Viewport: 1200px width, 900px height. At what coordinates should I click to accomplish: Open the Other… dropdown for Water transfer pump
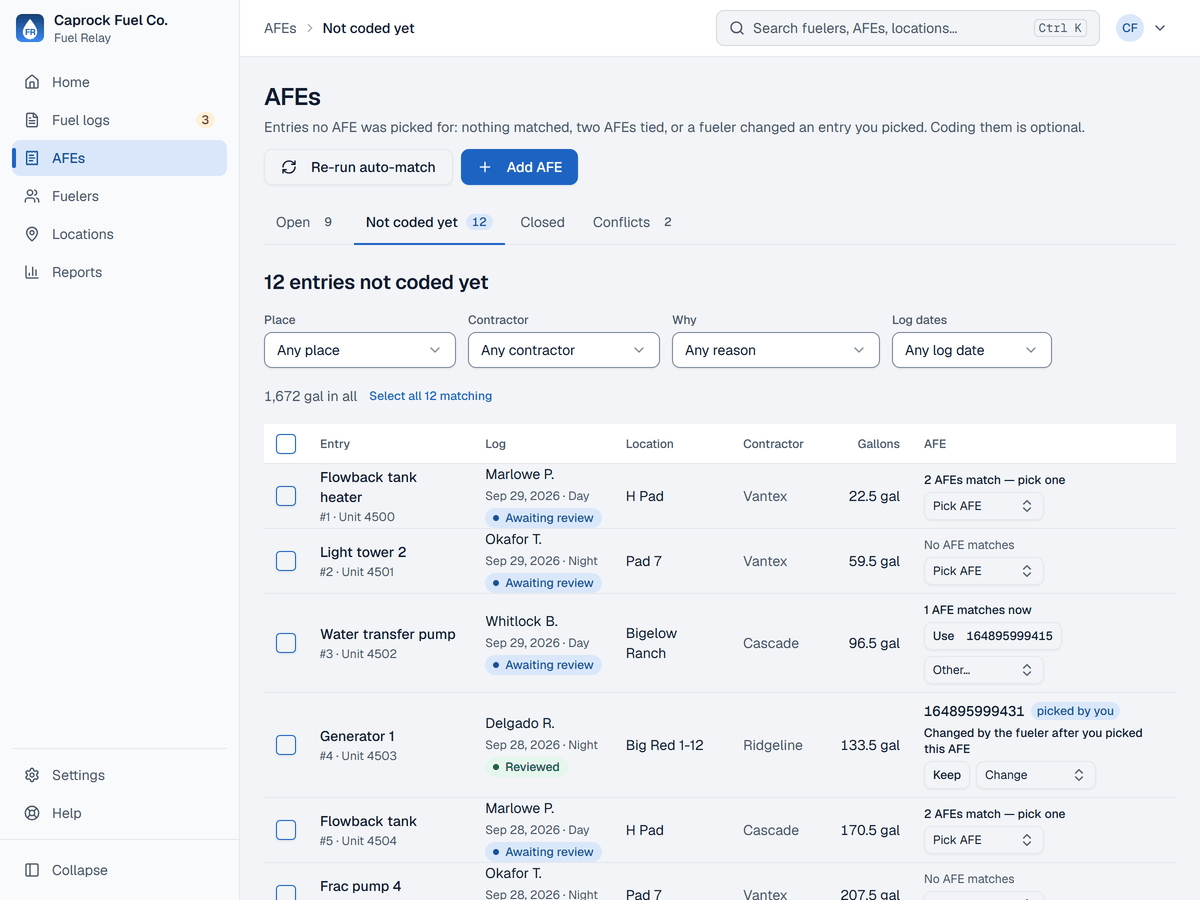point(983,670)
